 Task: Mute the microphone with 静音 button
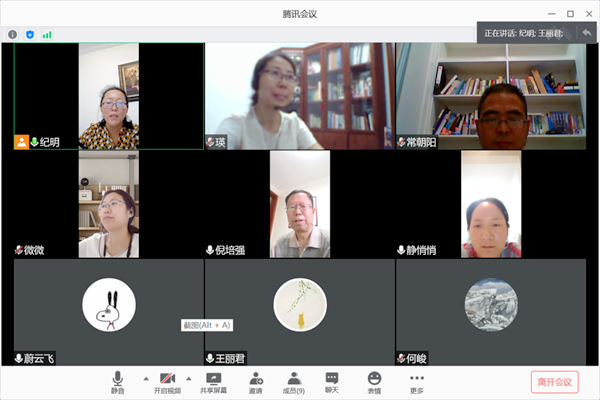[118, 381]
